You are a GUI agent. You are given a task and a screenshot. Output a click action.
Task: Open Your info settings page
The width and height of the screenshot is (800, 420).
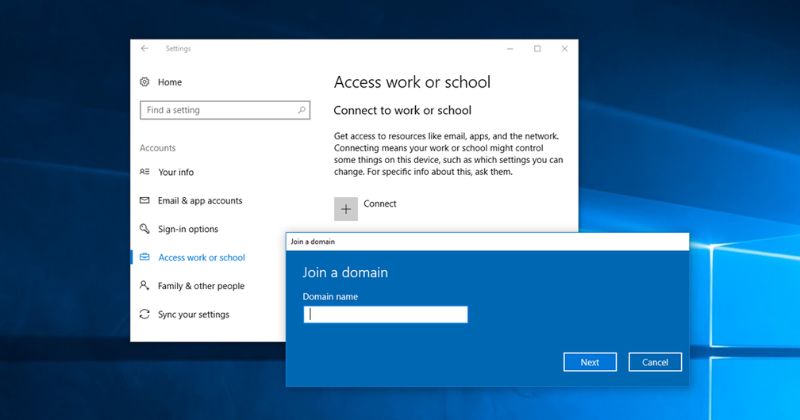pyautogui.click(x=176, y=172)
